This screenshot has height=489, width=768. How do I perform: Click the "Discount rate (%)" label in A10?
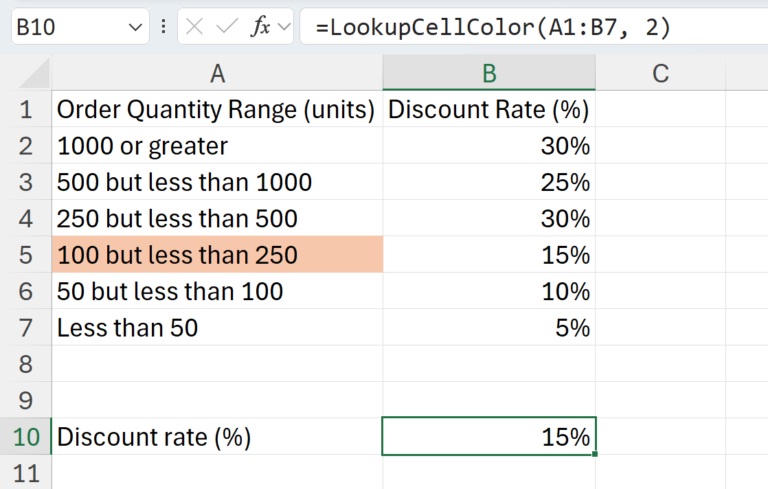point(154,436)
